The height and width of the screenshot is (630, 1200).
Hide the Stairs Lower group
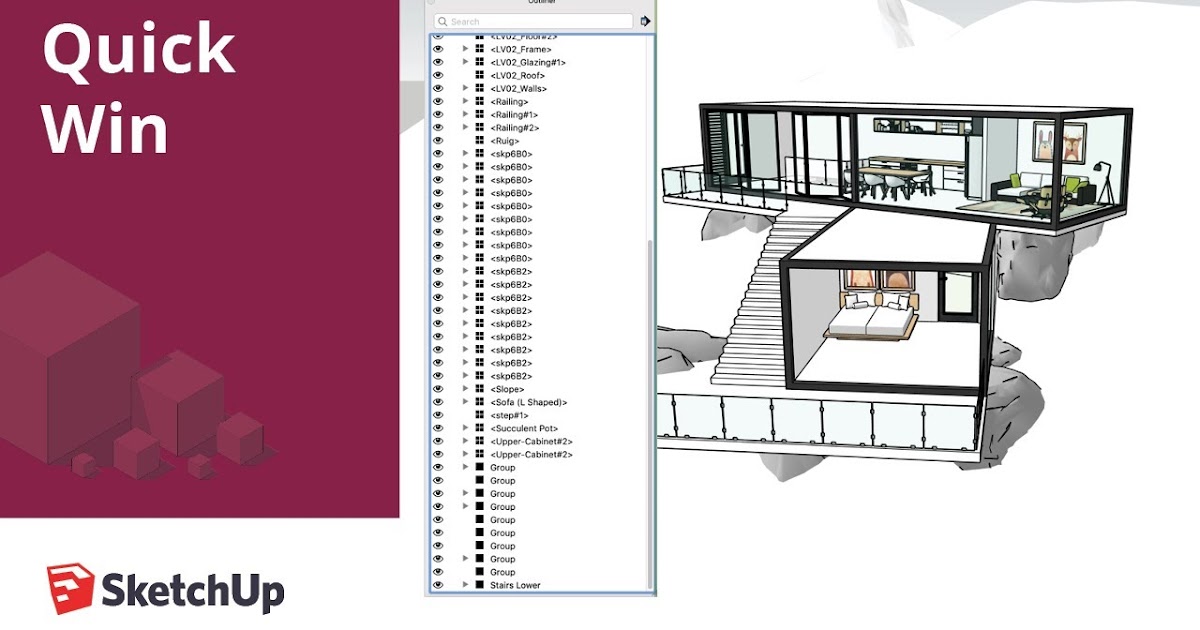coord(437,586)
